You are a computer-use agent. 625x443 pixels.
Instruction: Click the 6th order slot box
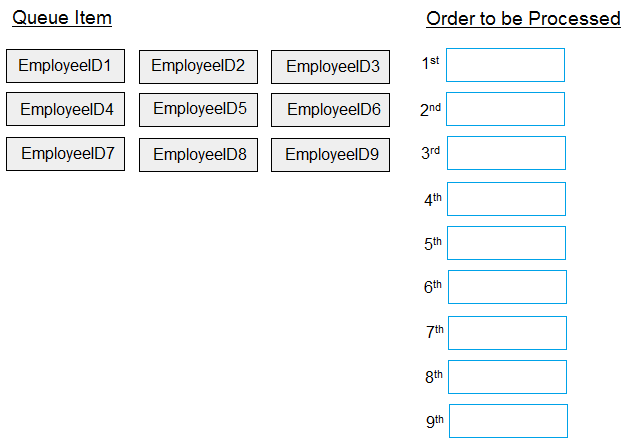507,287
